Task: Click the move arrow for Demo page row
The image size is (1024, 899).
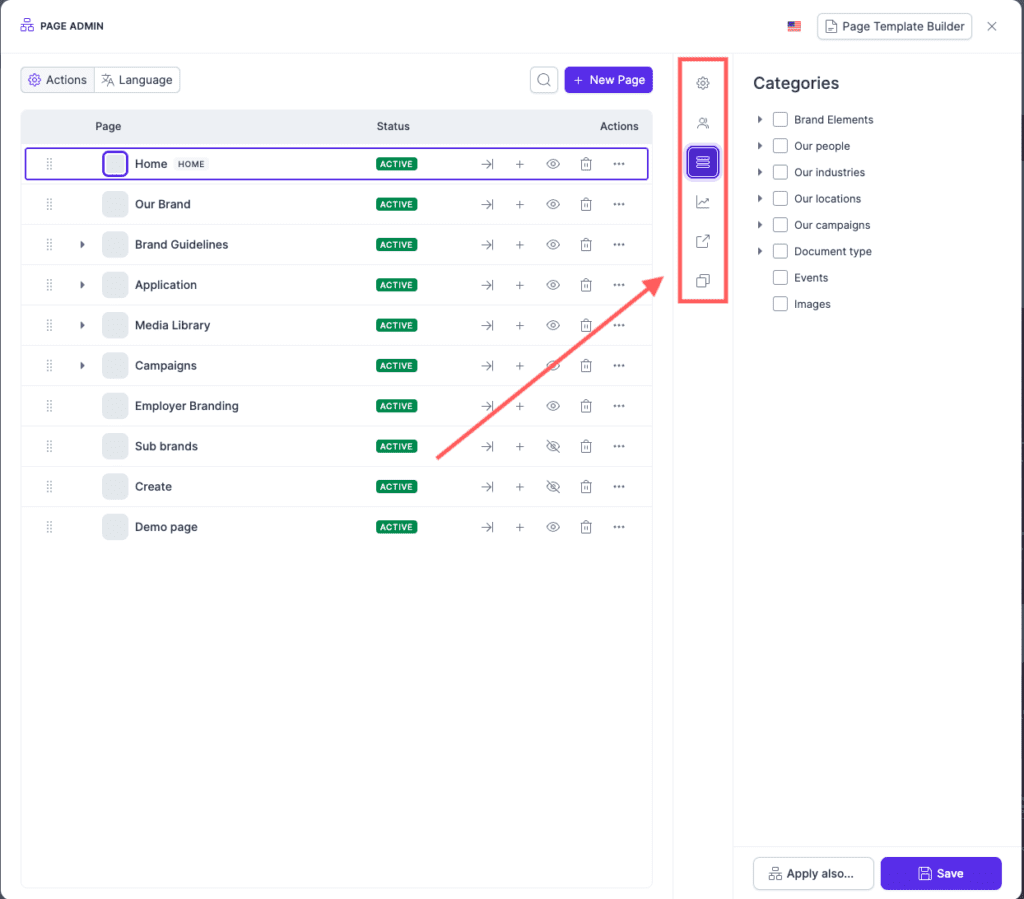Action: click(x=487, y=527)
